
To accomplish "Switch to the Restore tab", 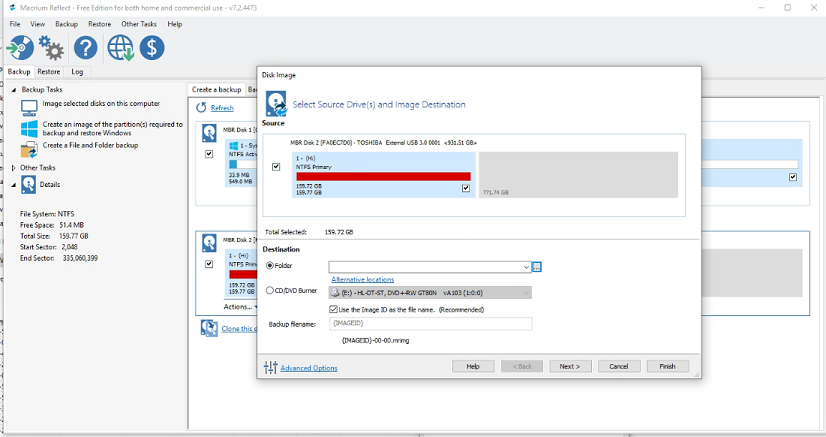I will pos(48,72).
